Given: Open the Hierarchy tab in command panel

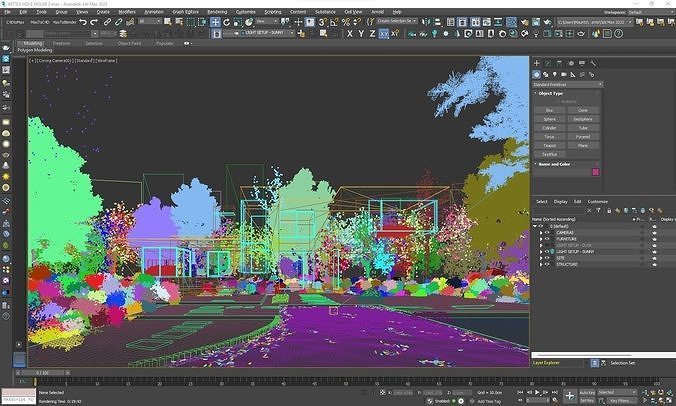Looking at the screenshot, I should (559, 63).
